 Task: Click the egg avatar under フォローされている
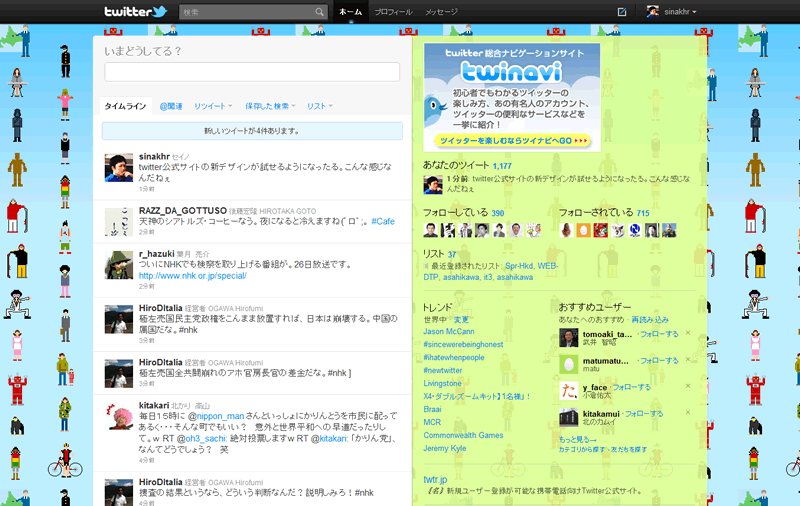583,230
